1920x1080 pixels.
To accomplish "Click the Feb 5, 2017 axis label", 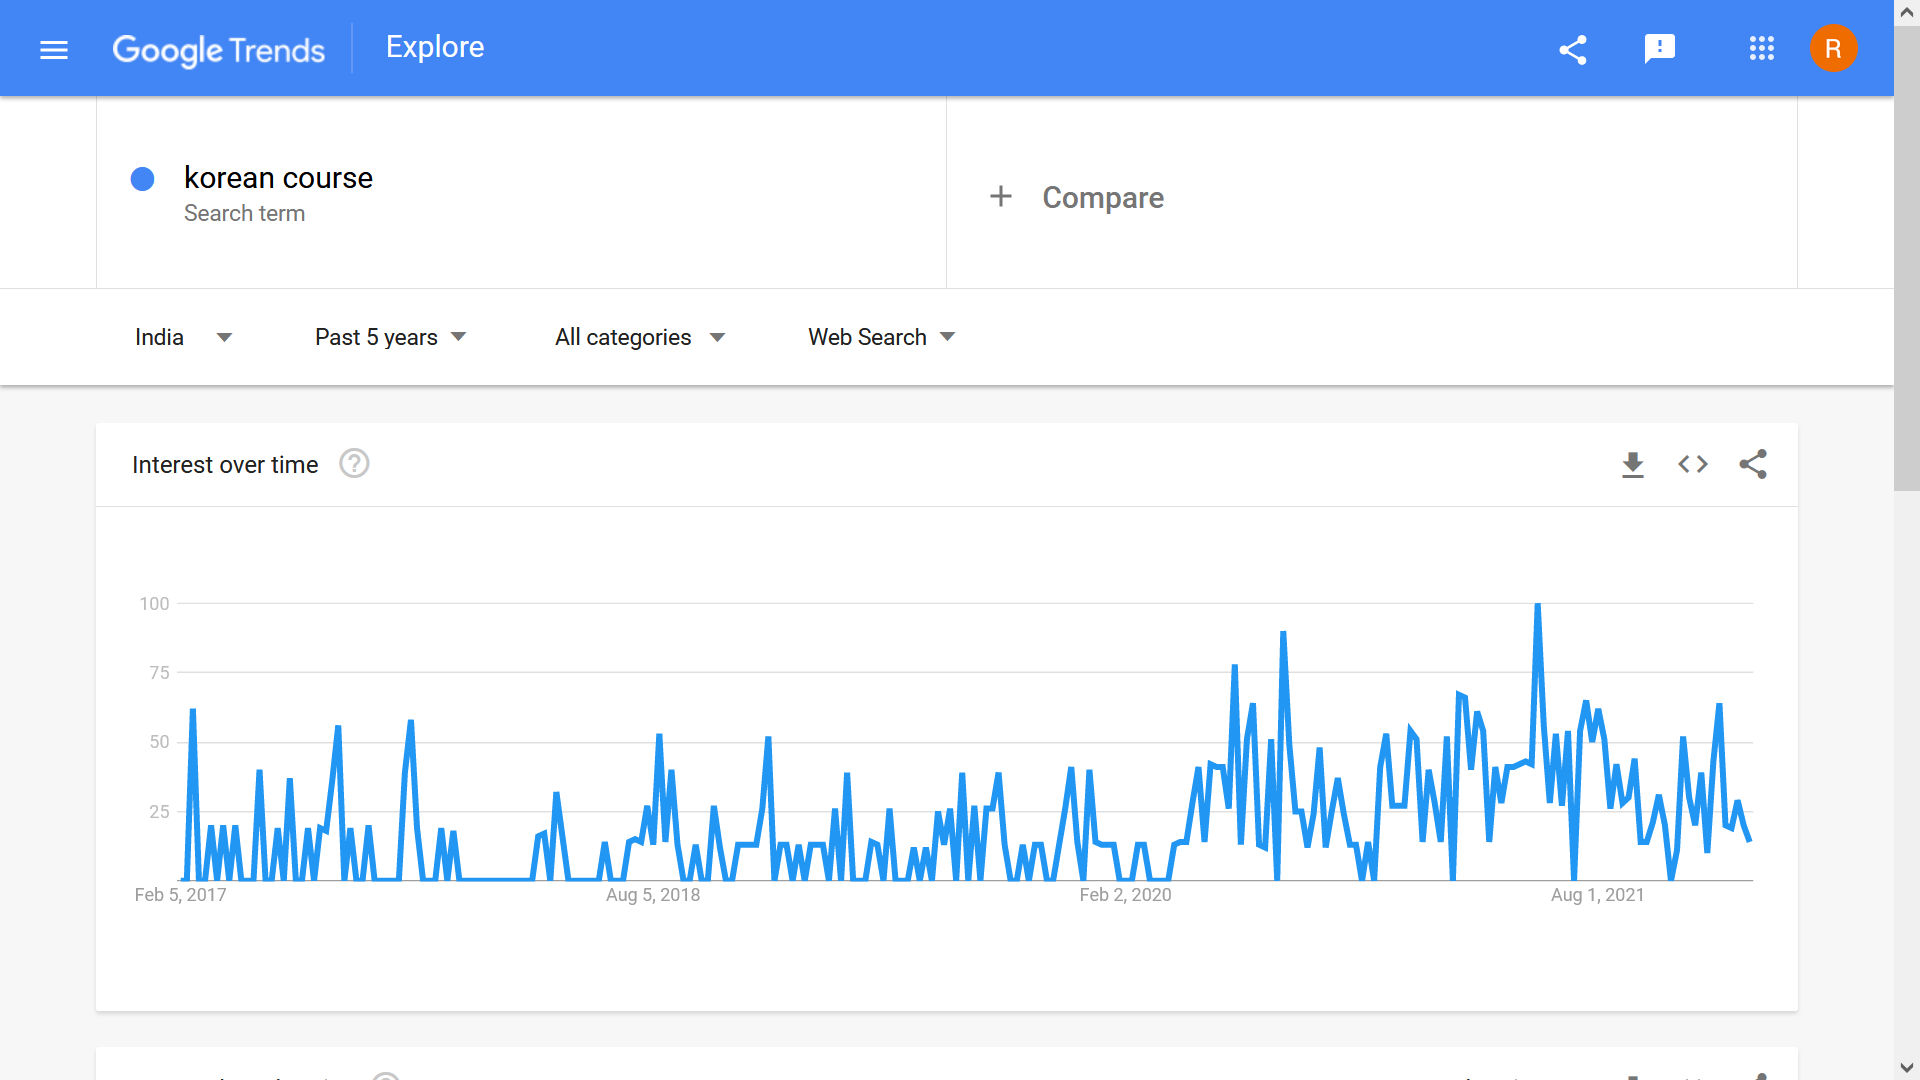I will (181, 895).
